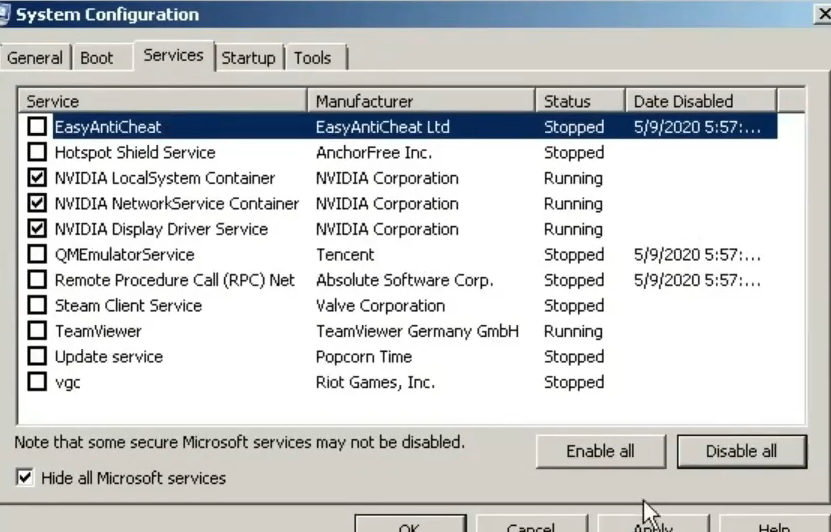Viewport: 831px width, 532px height.
Task: Click the Cancel button
Action: (x=531, y=524)
